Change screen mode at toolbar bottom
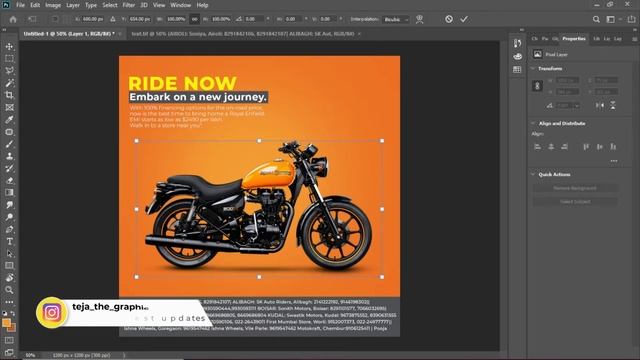The image size is (640, 360). point(9,352)
